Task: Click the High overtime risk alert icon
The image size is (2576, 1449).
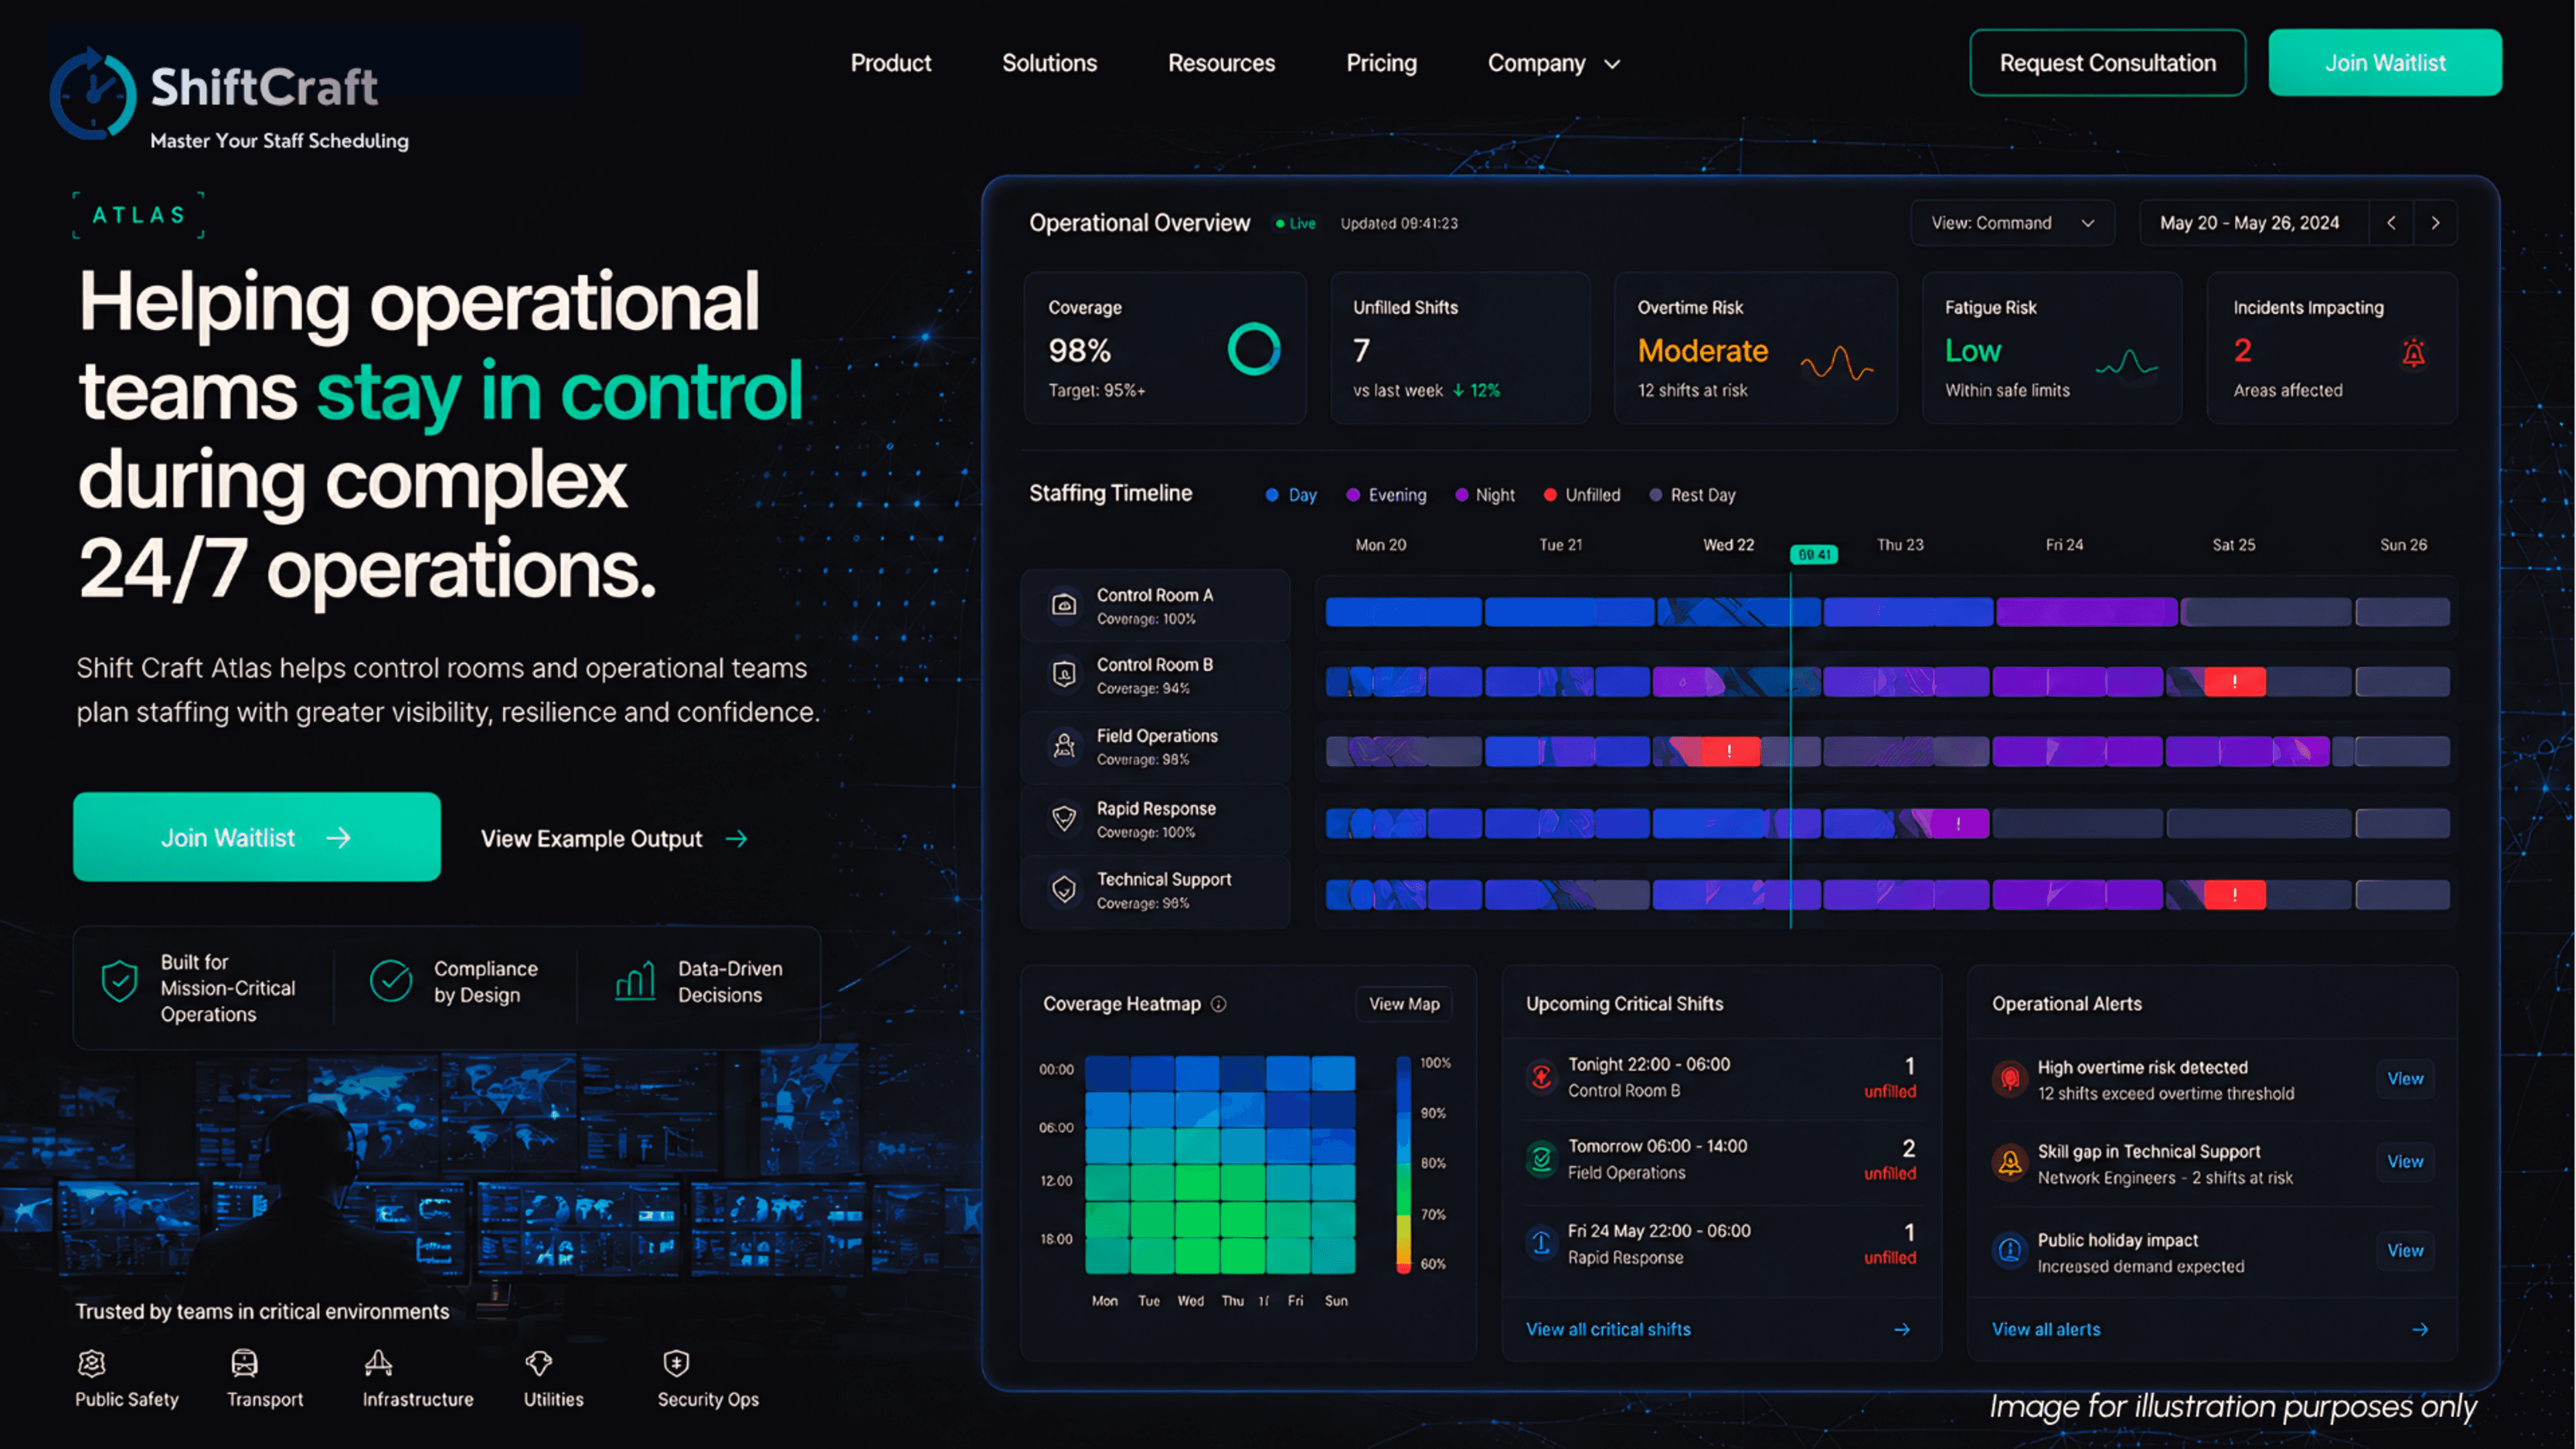Action: [x=2009, y=1079]
